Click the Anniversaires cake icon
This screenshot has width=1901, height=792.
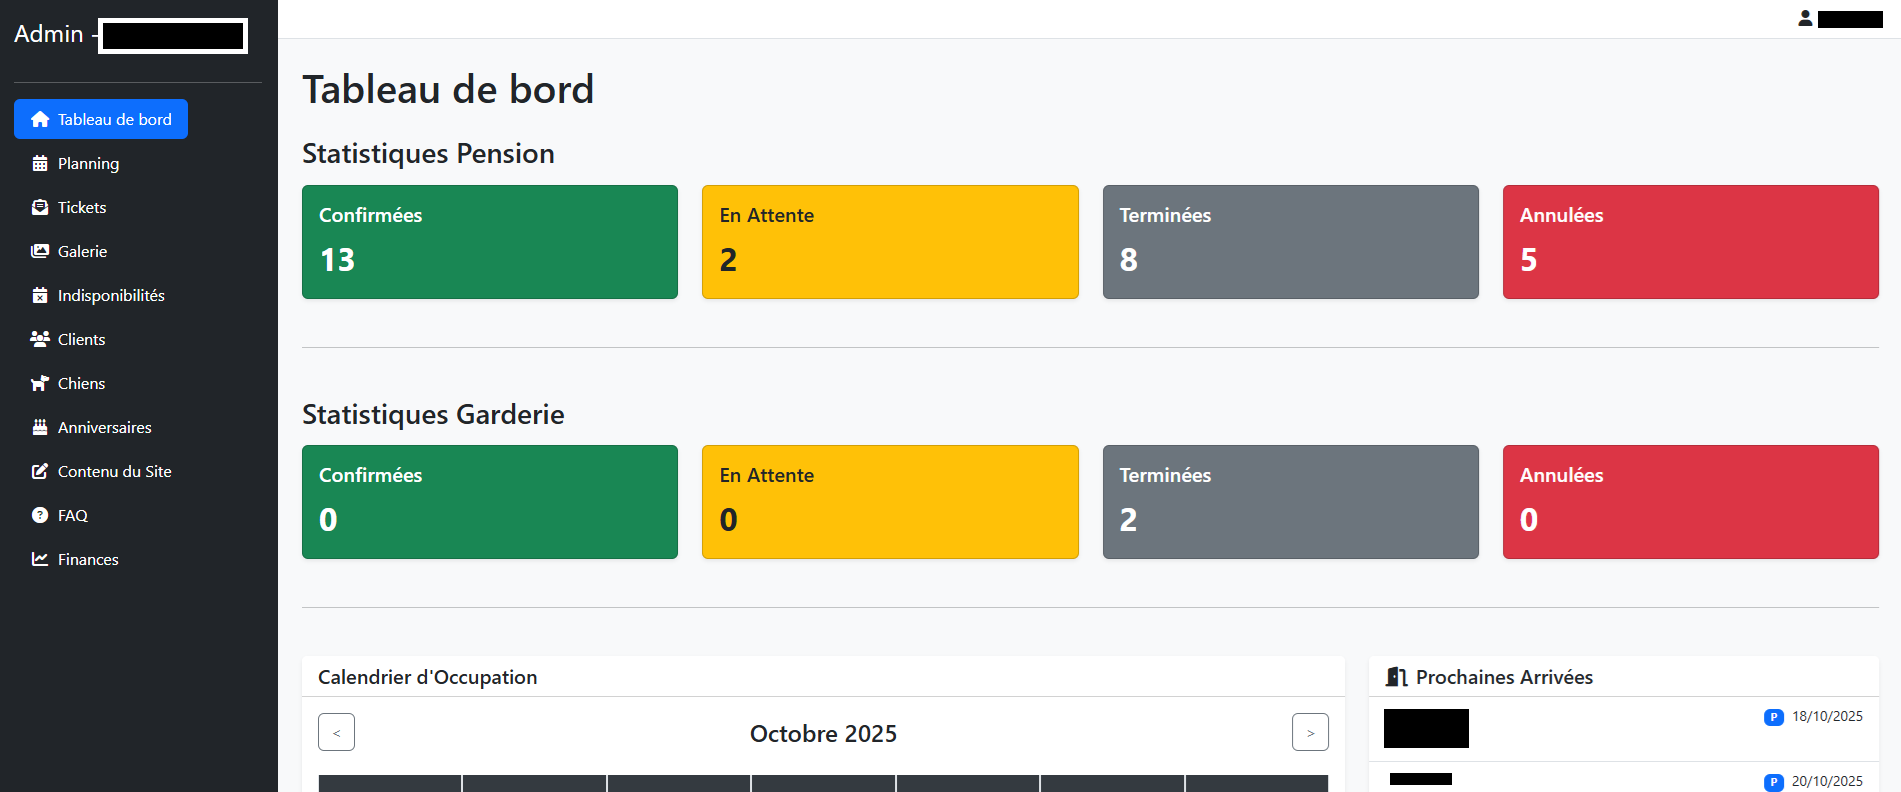tap(40, 427)
